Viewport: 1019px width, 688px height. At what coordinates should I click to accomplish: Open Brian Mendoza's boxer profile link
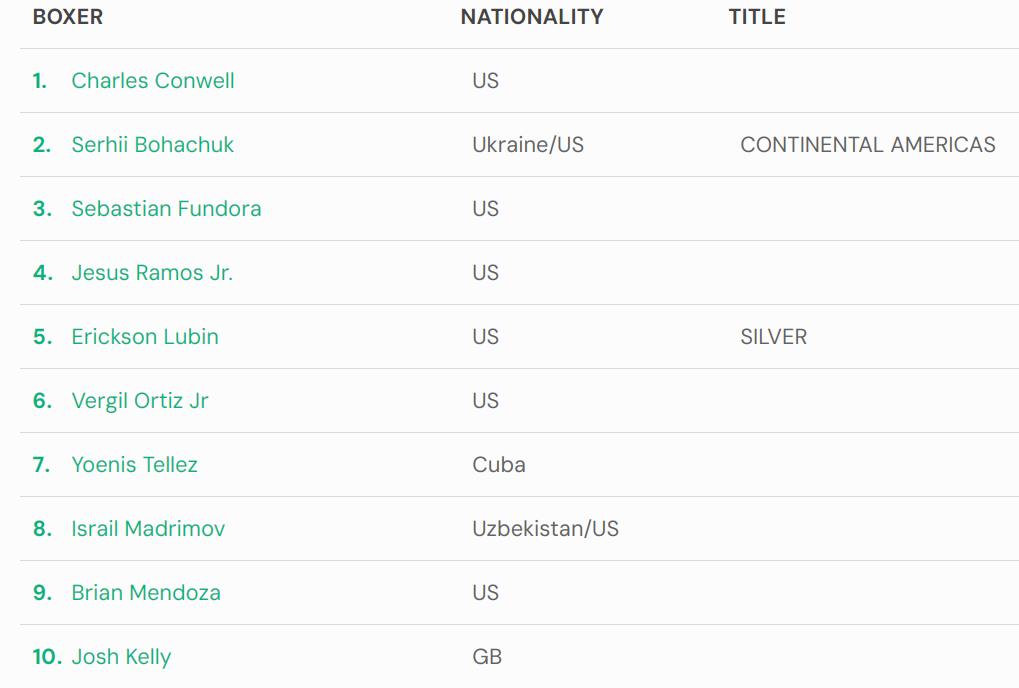(146, 592)
